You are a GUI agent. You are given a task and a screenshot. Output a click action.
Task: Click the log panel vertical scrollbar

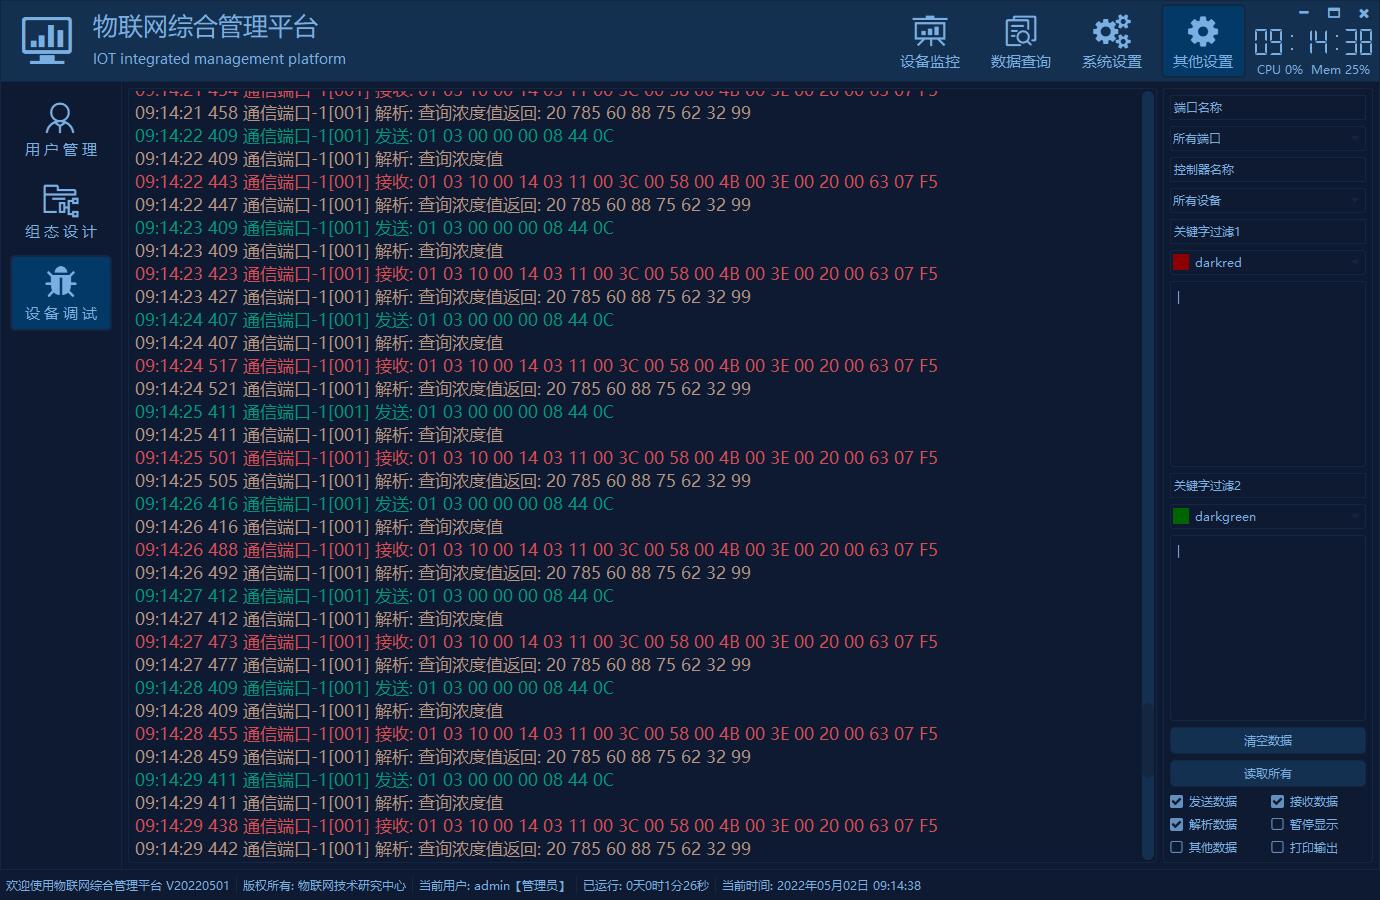click(x=1147, y=475)
